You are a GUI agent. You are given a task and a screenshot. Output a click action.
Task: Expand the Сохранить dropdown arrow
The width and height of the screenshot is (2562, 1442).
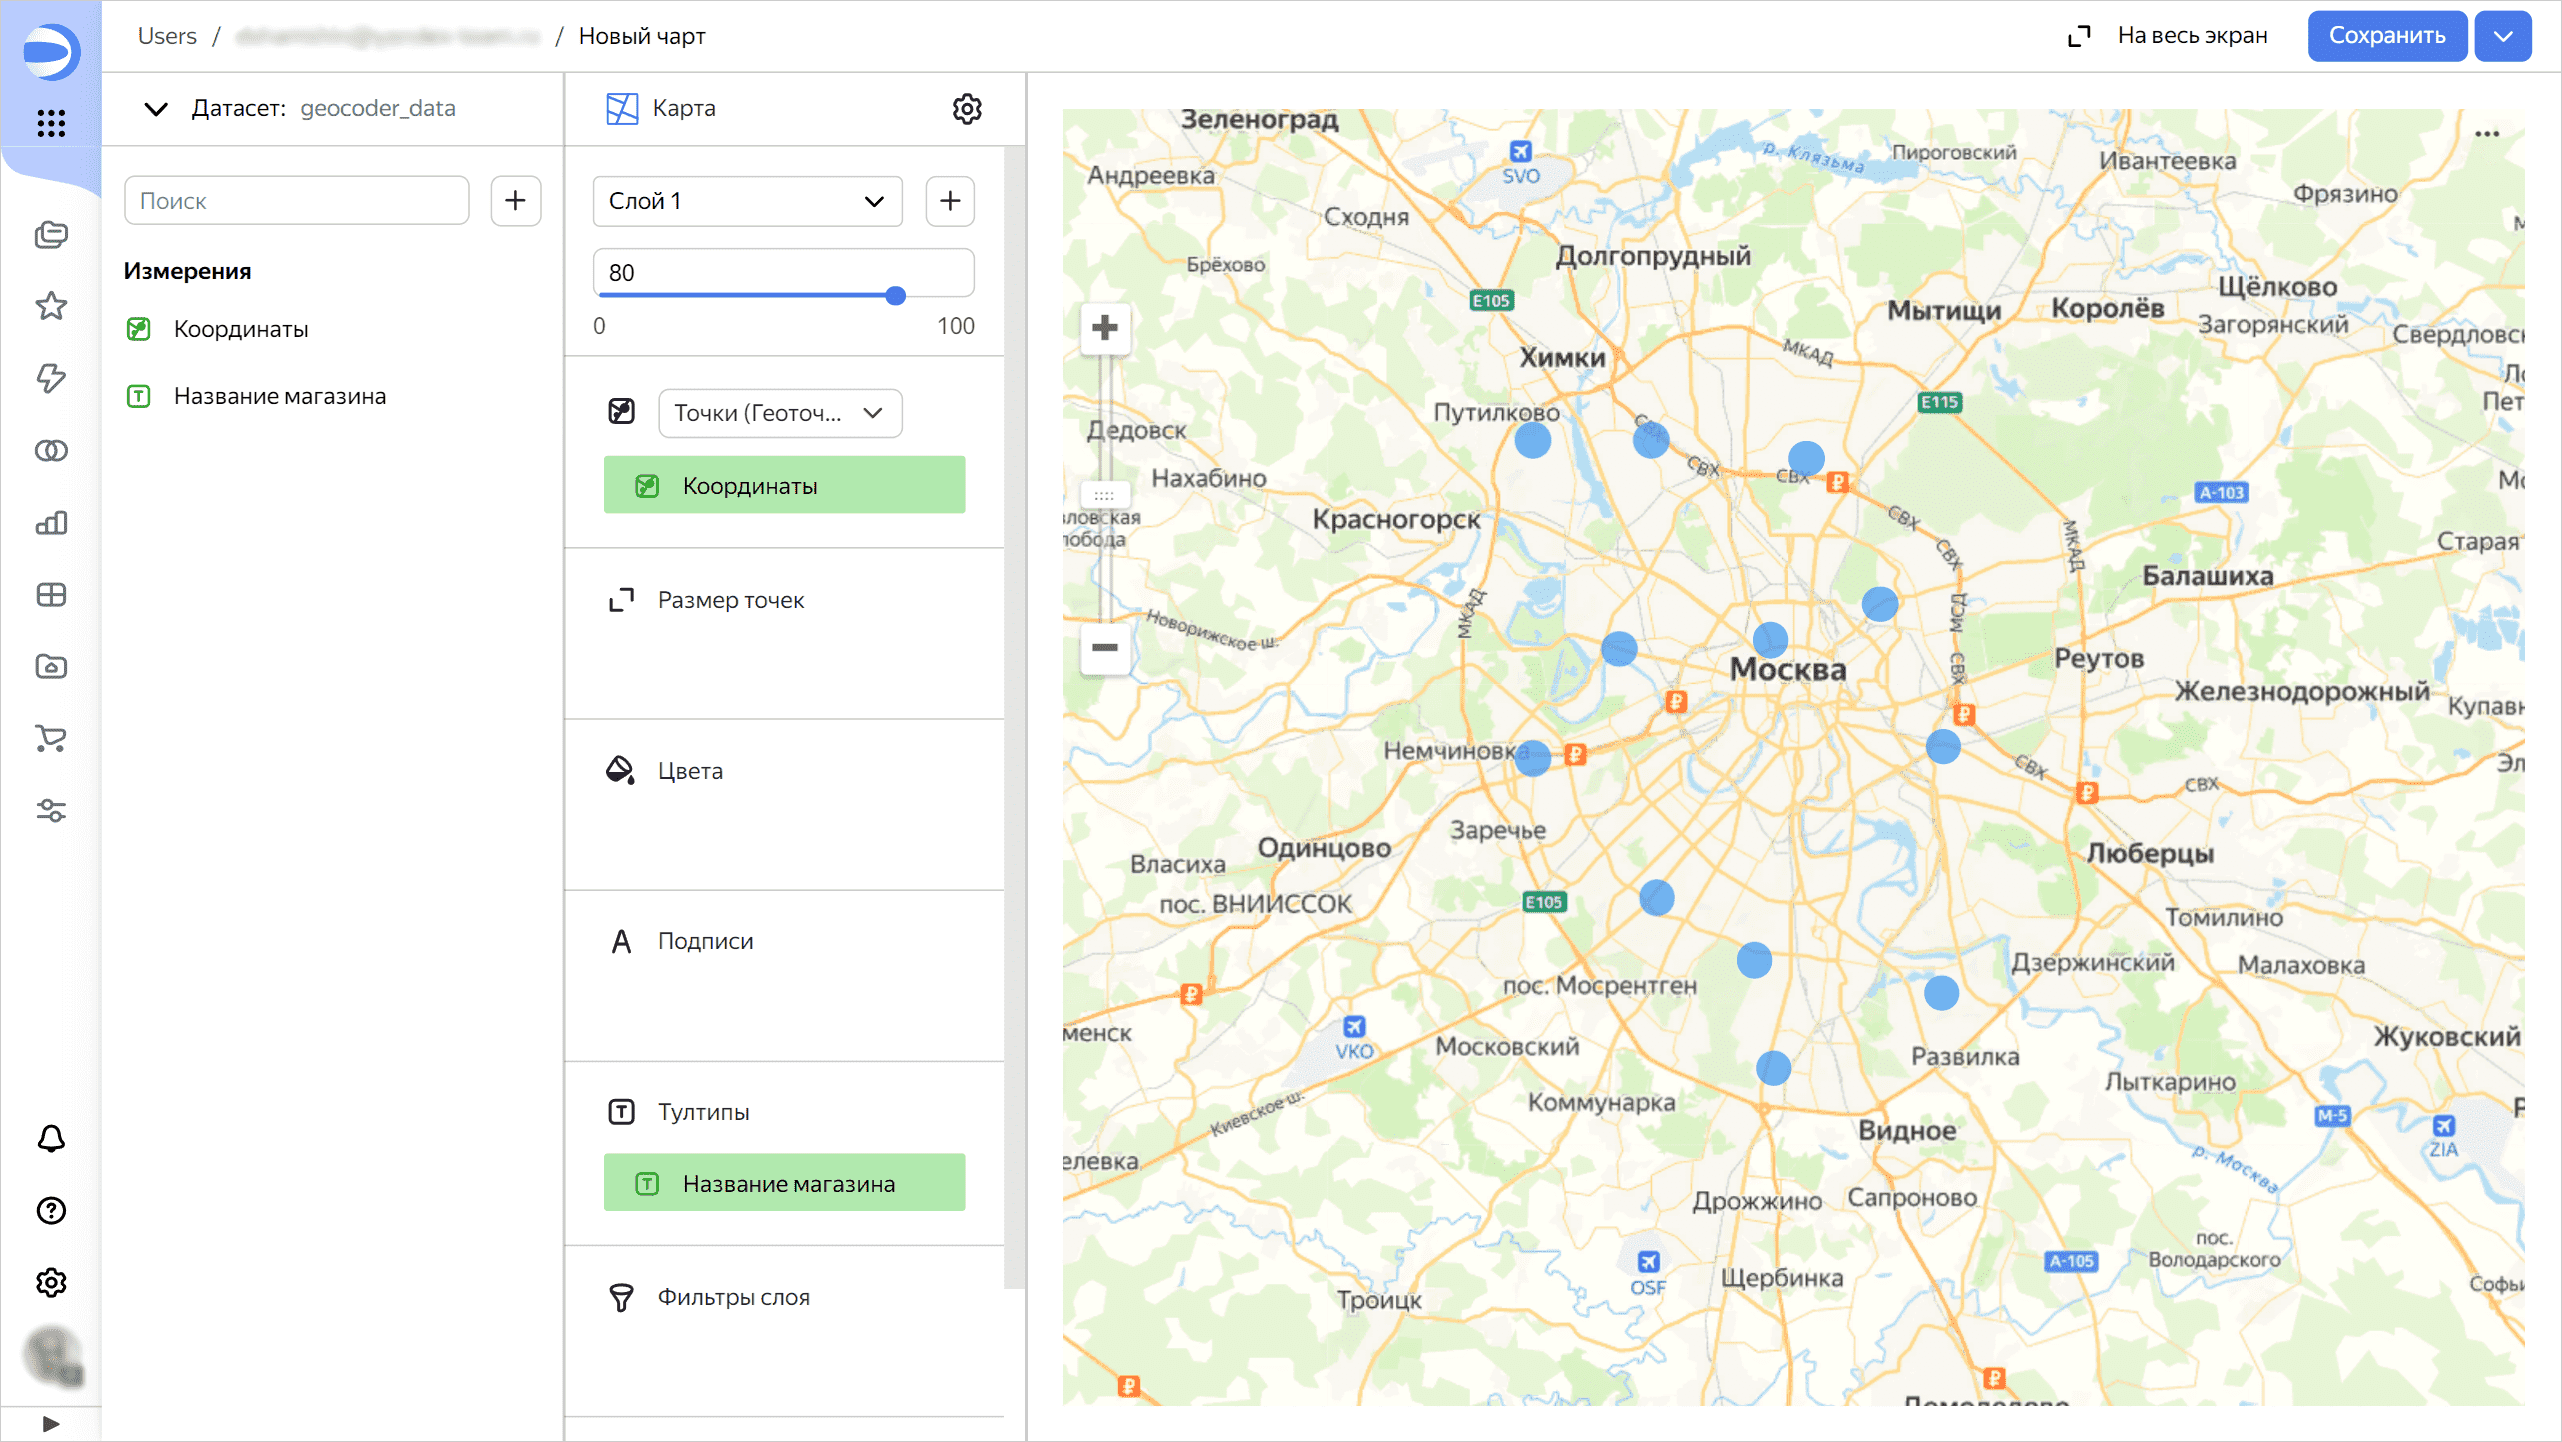[2502, 36]
